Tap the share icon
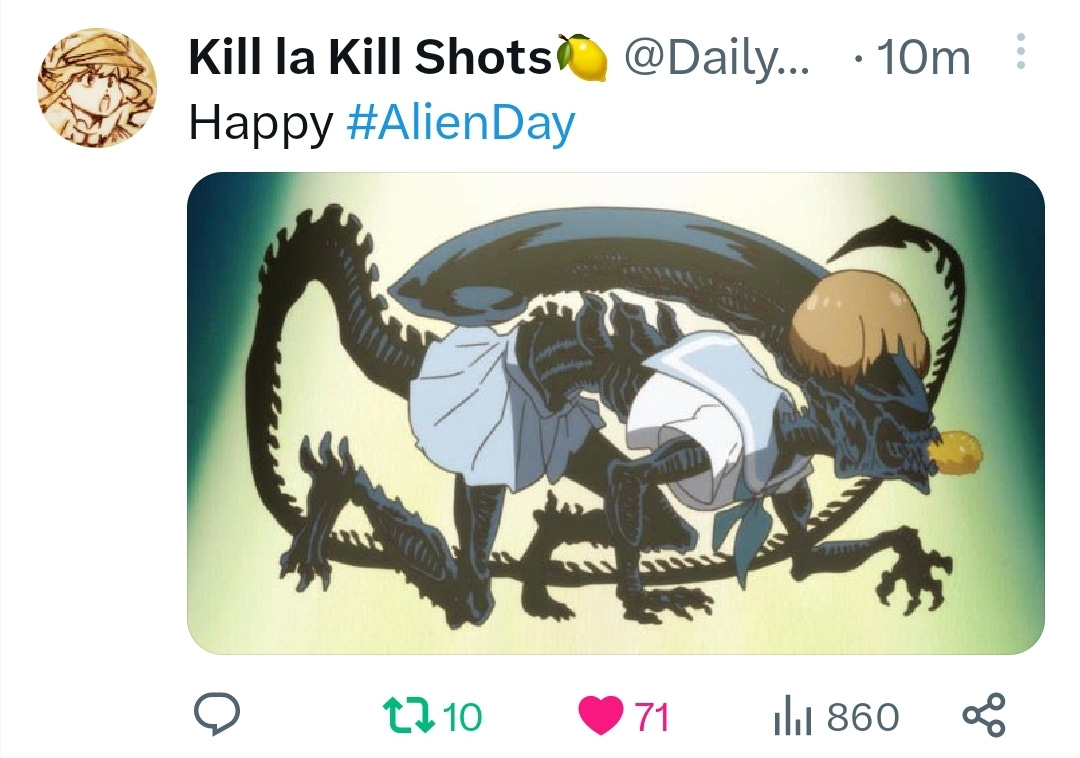Screen dimensions: 1080x758 [x=984, y=715]
